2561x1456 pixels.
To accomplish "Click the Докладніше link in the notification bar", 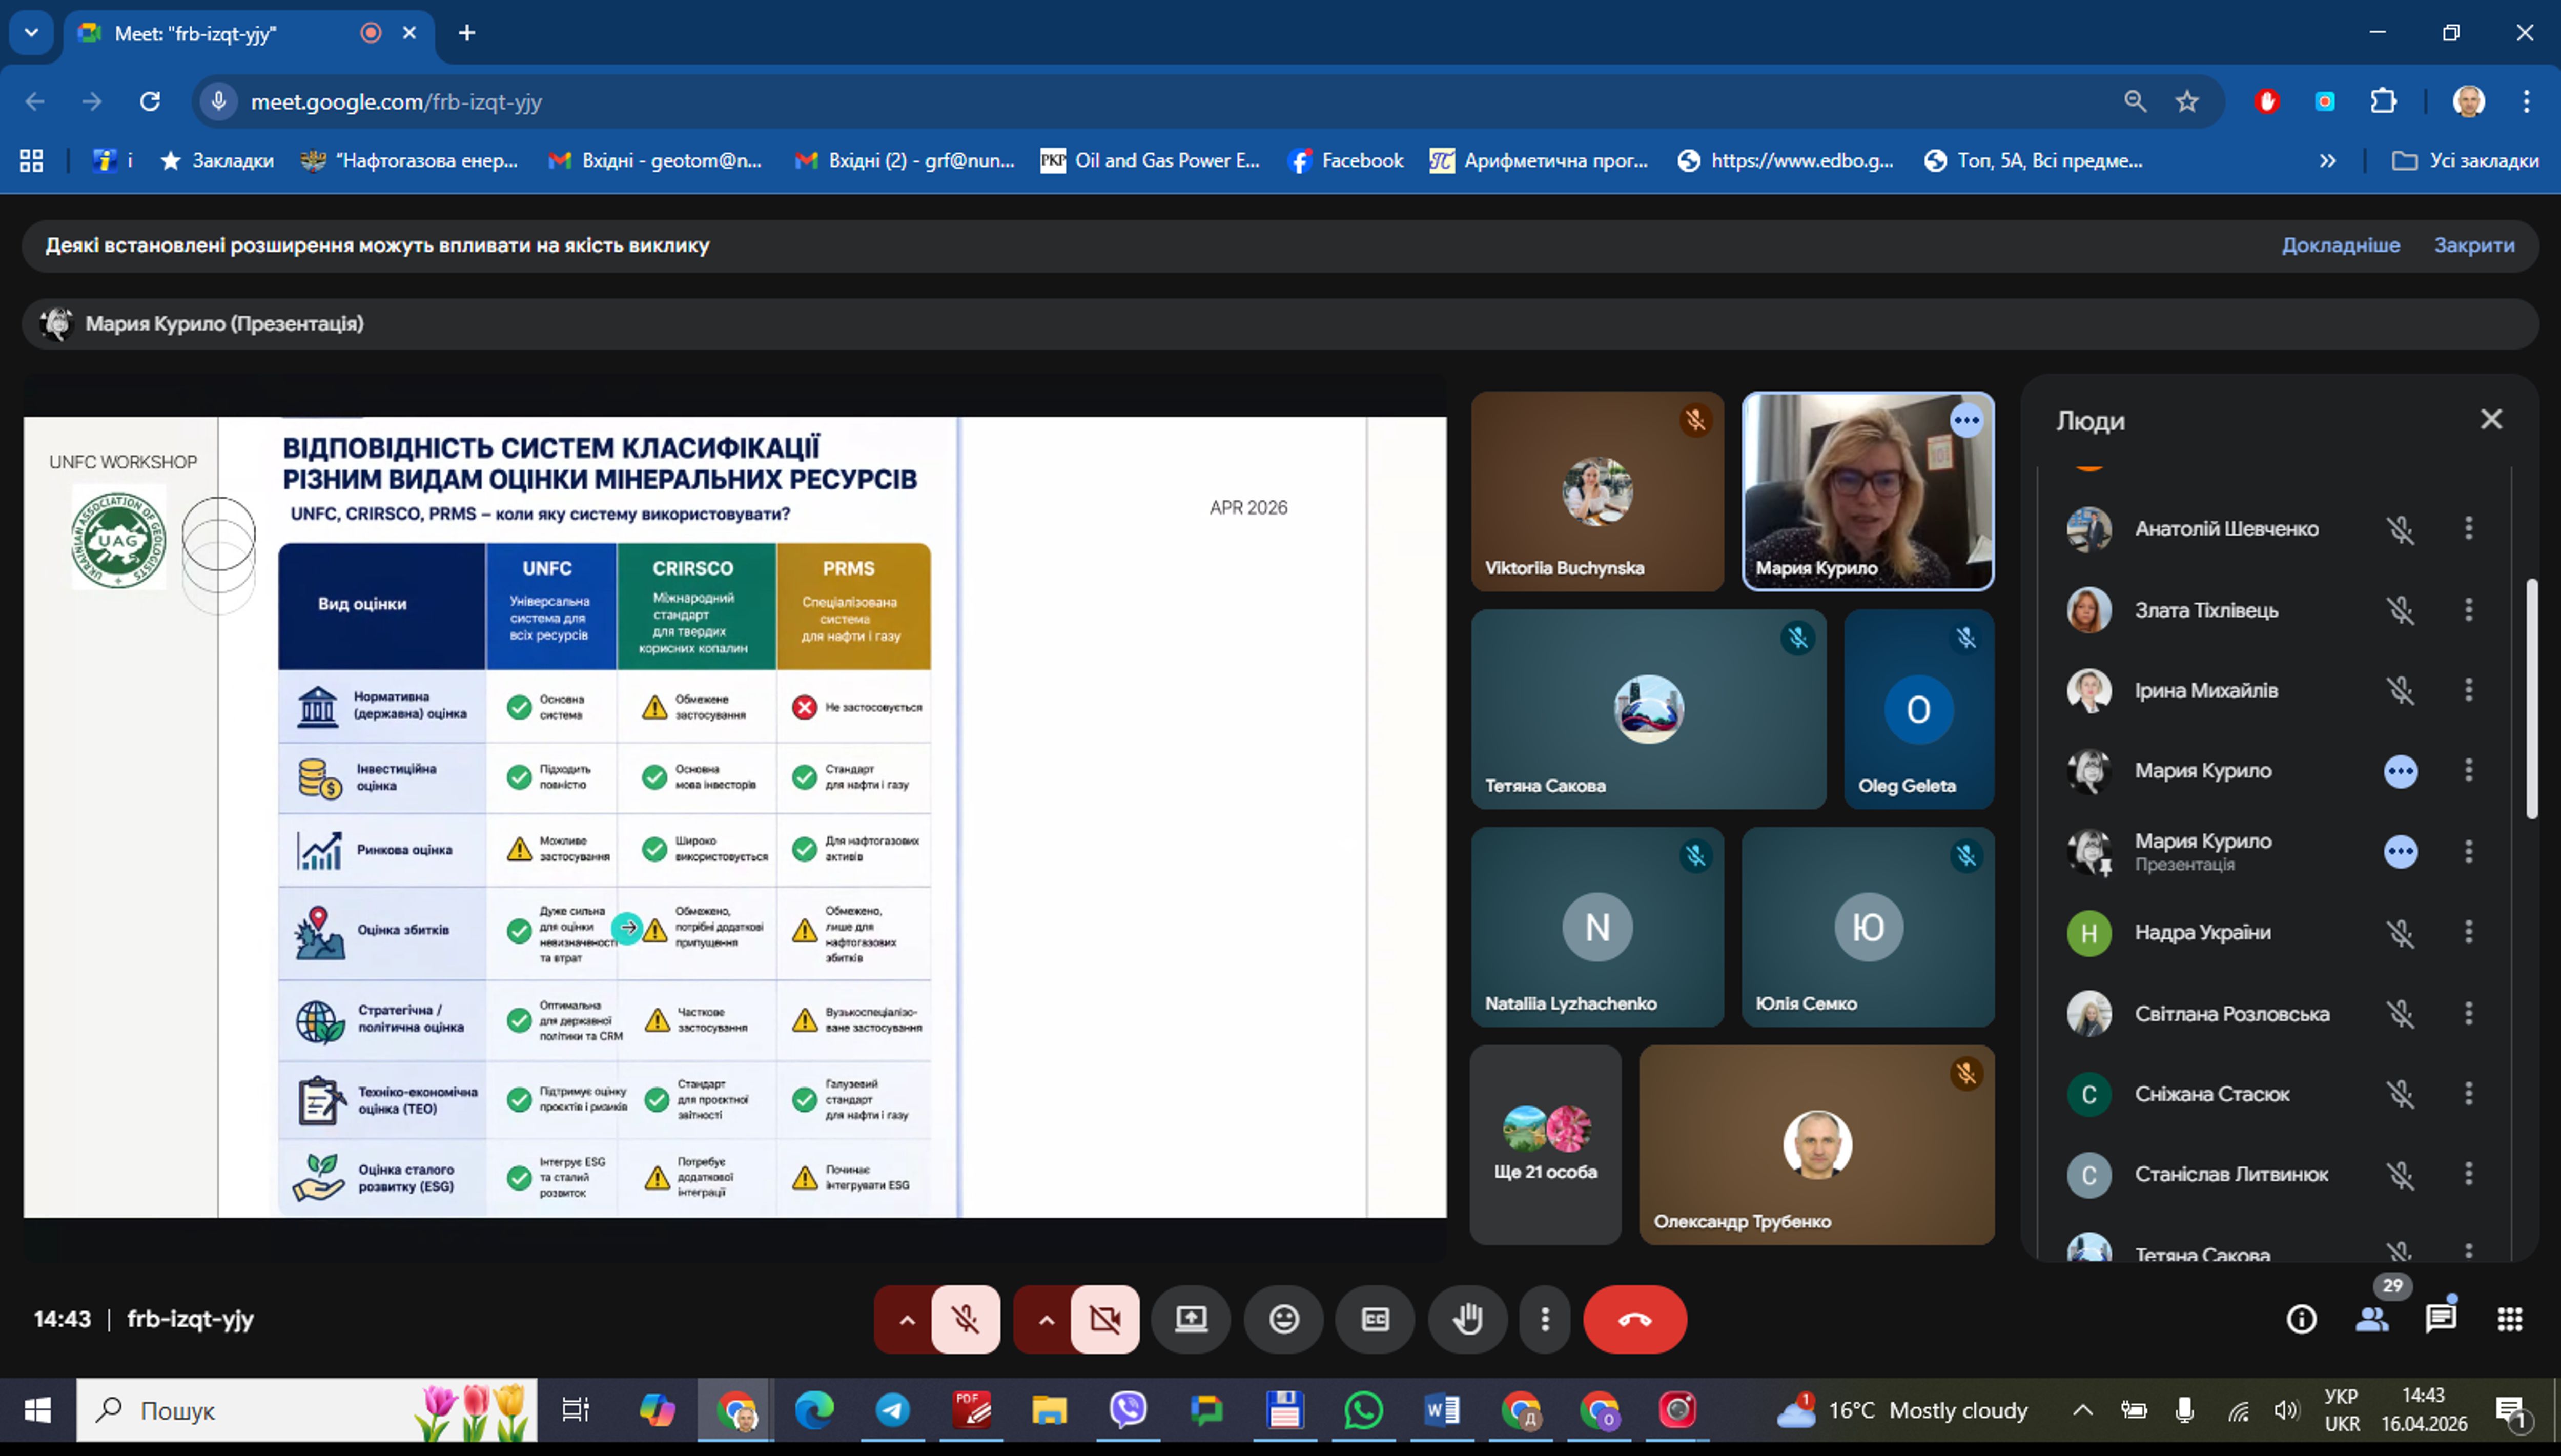I will tap(2340, 245).
